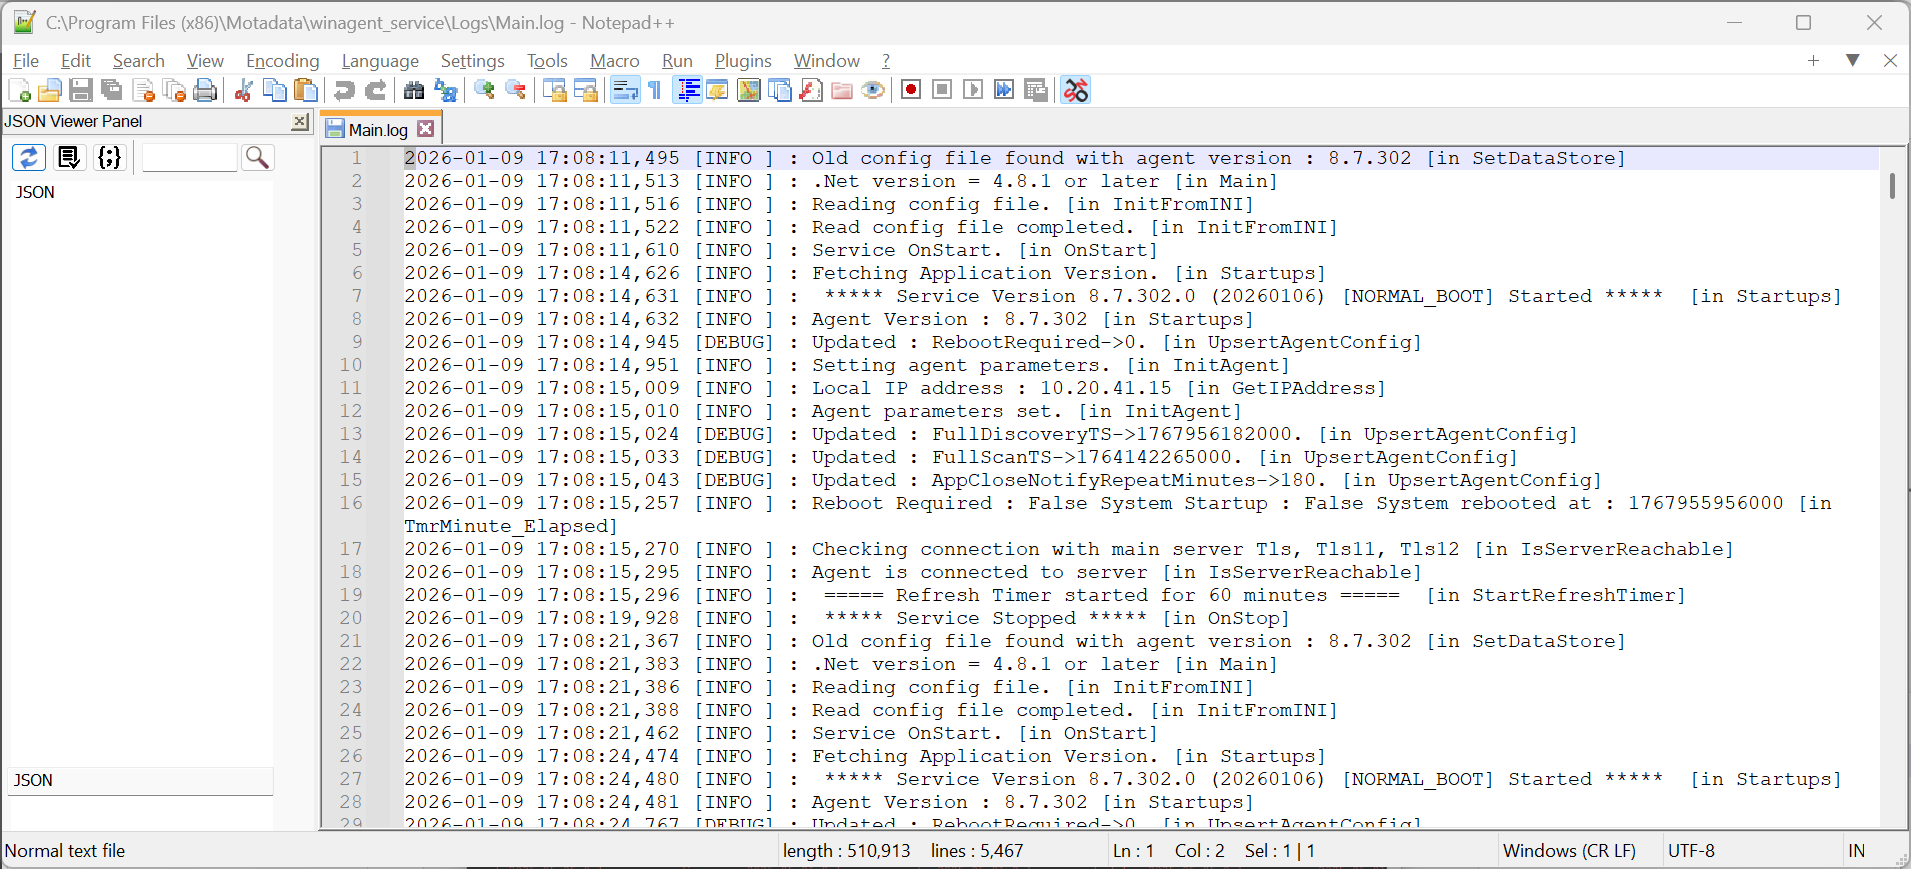Open the Settings menu
Screen dimensions: 1911x869
(x=472, y=61)
